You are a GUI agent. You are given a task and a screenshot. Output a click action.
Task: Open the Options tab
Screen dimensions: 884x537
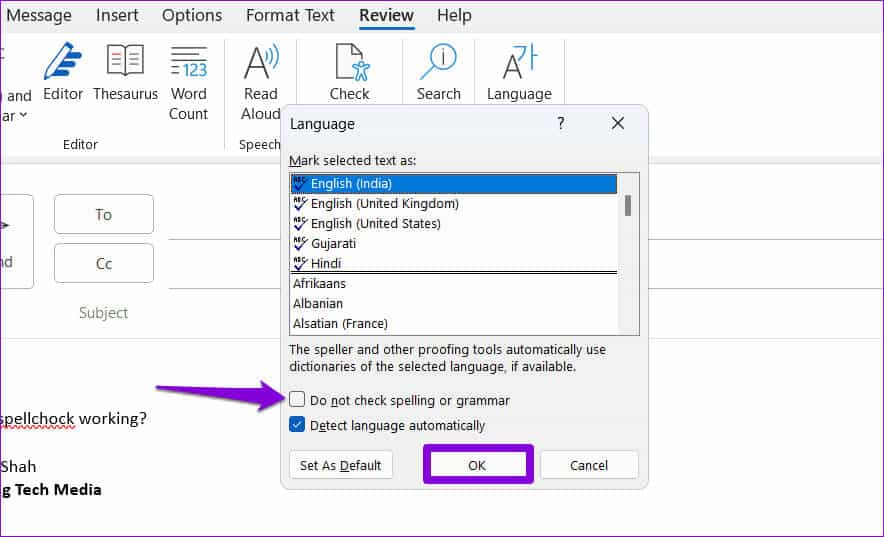coord(192,15)
